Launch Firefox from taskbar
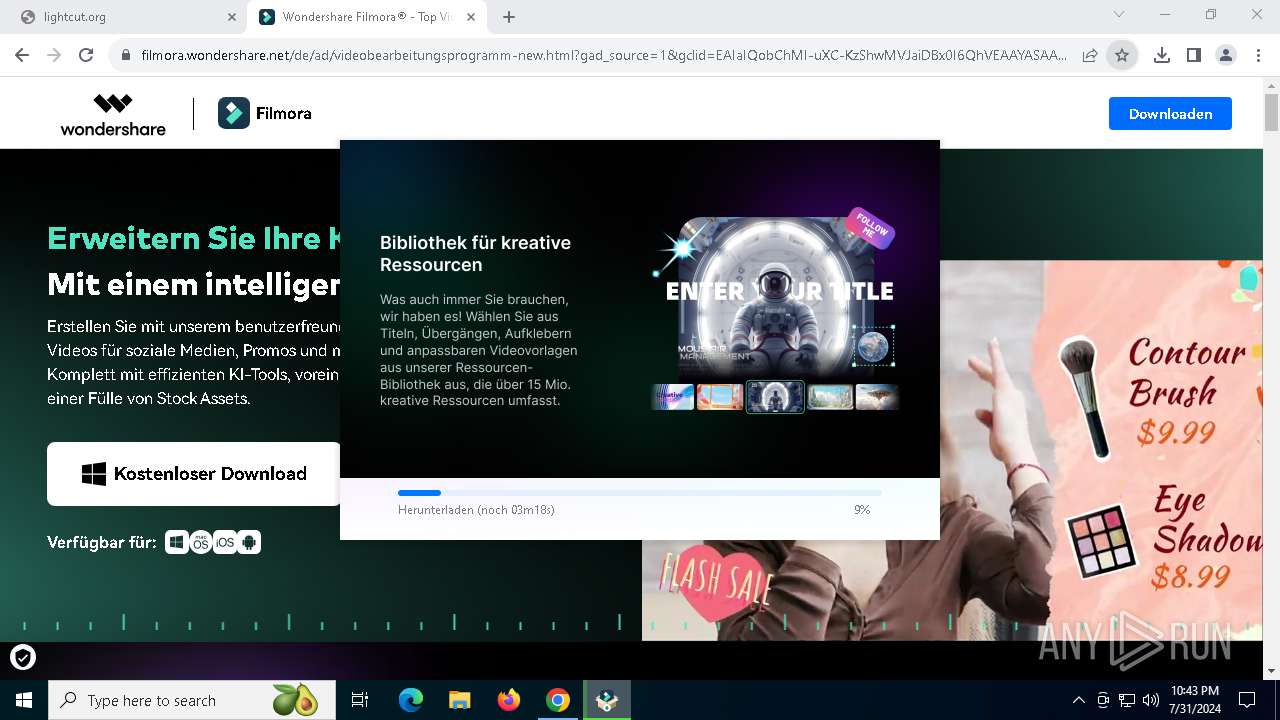The image size is (1280, 720). click(509, 700)
